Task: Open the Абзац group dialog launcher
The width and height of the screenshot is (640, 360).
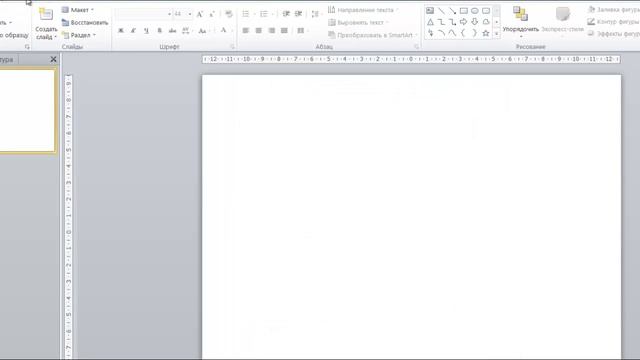Action: [x=416, y=47]
